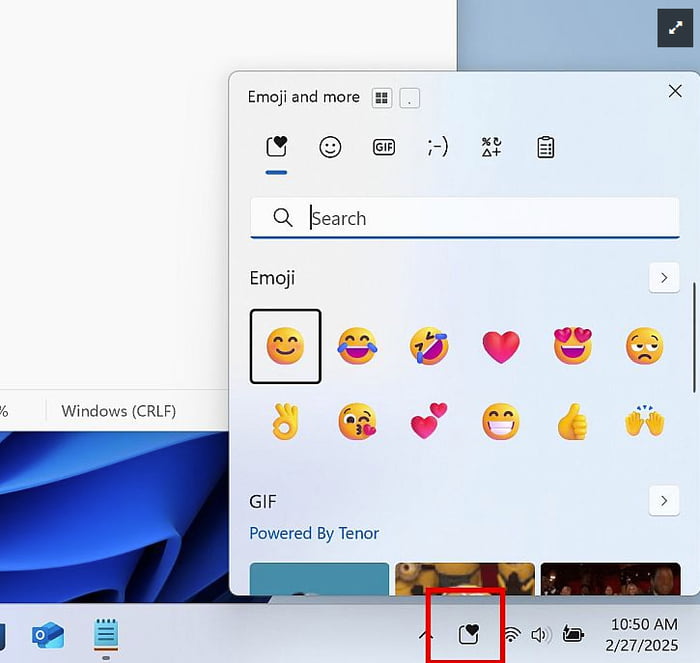Click the volume speaker tray icon
The height and width of the screenshot is (663, 700).
541,634
